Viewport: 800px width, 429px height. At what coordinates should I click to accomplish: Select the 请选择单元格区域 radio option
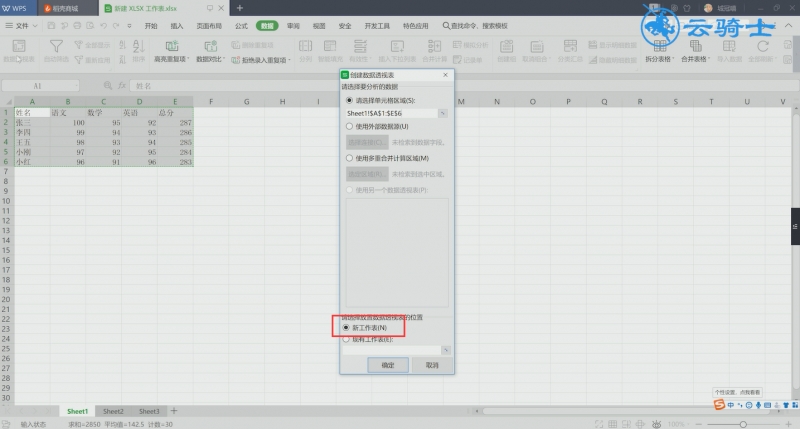click(x=349, y=100)
